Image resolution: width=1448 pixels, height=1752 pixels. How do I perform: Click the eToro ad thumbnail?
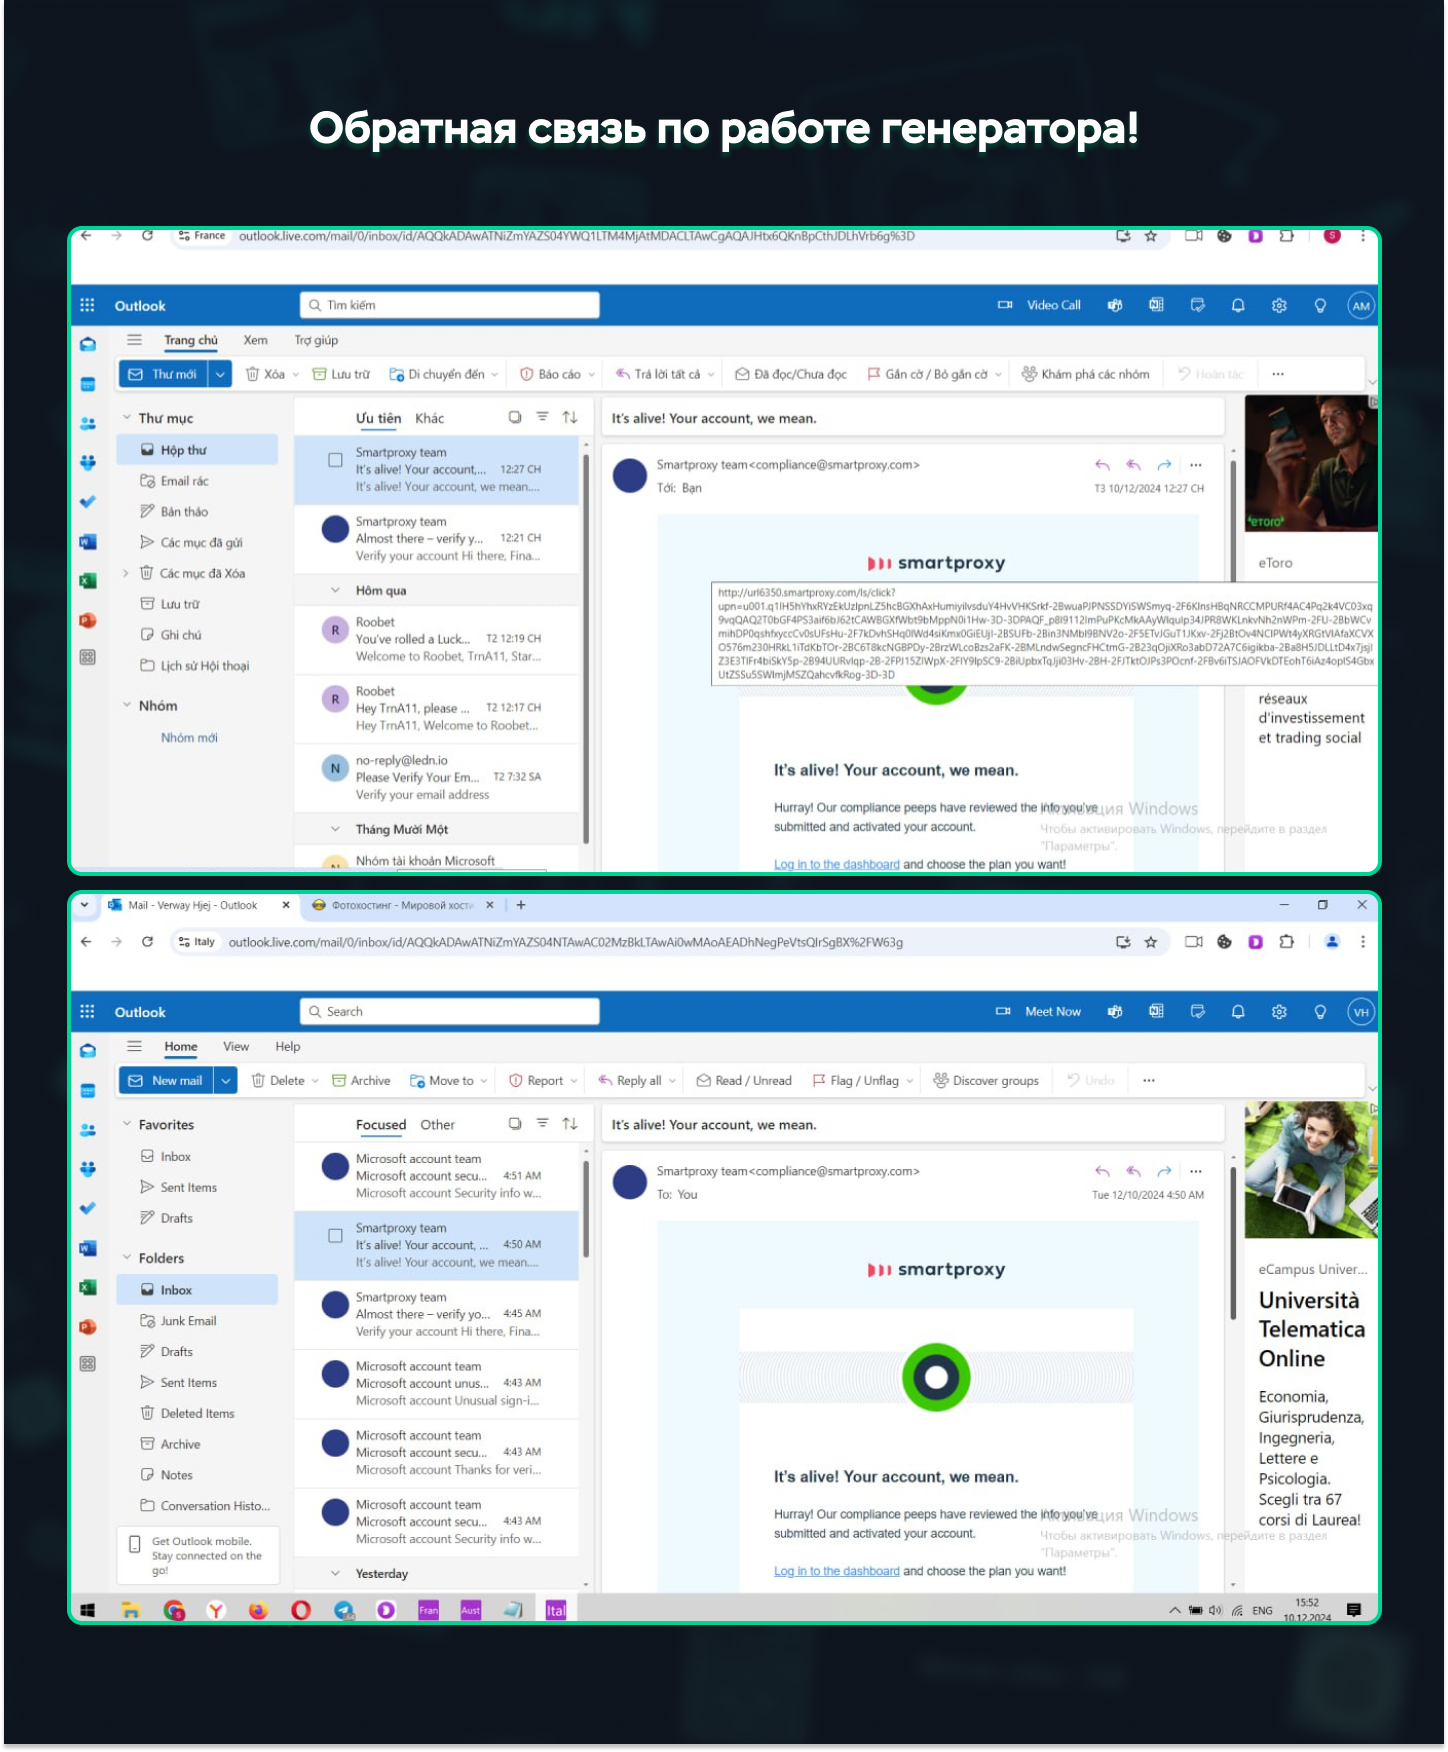coord(1310,463)
